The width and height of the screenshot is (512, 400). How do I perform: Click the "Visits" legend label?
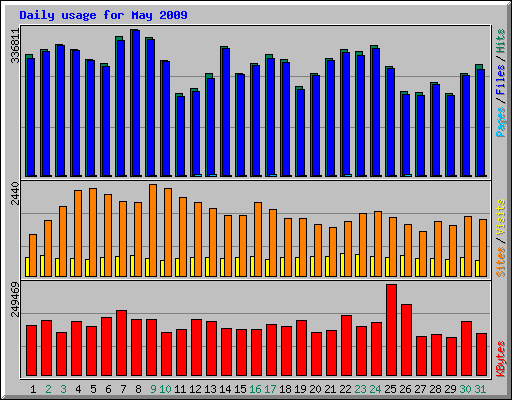(501, 217)
